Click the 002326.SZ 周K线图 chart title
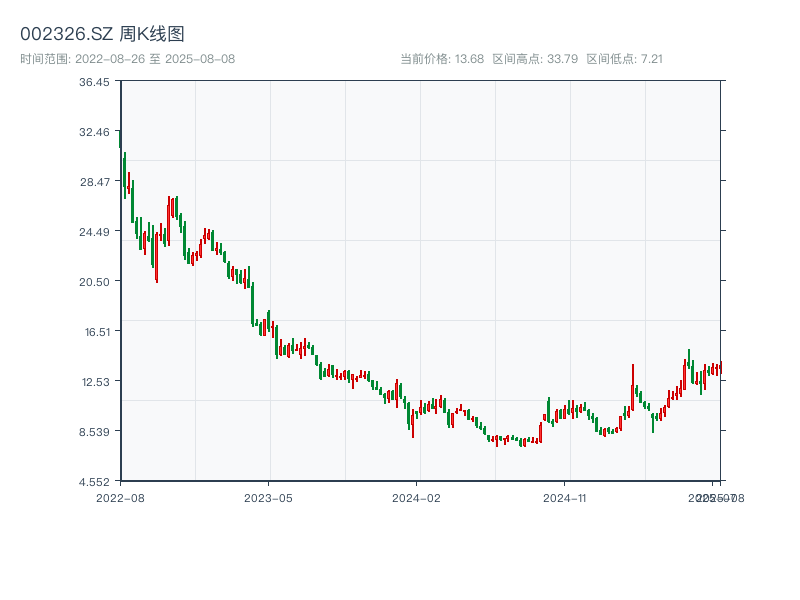800x600 pixels. pos(102,34)
